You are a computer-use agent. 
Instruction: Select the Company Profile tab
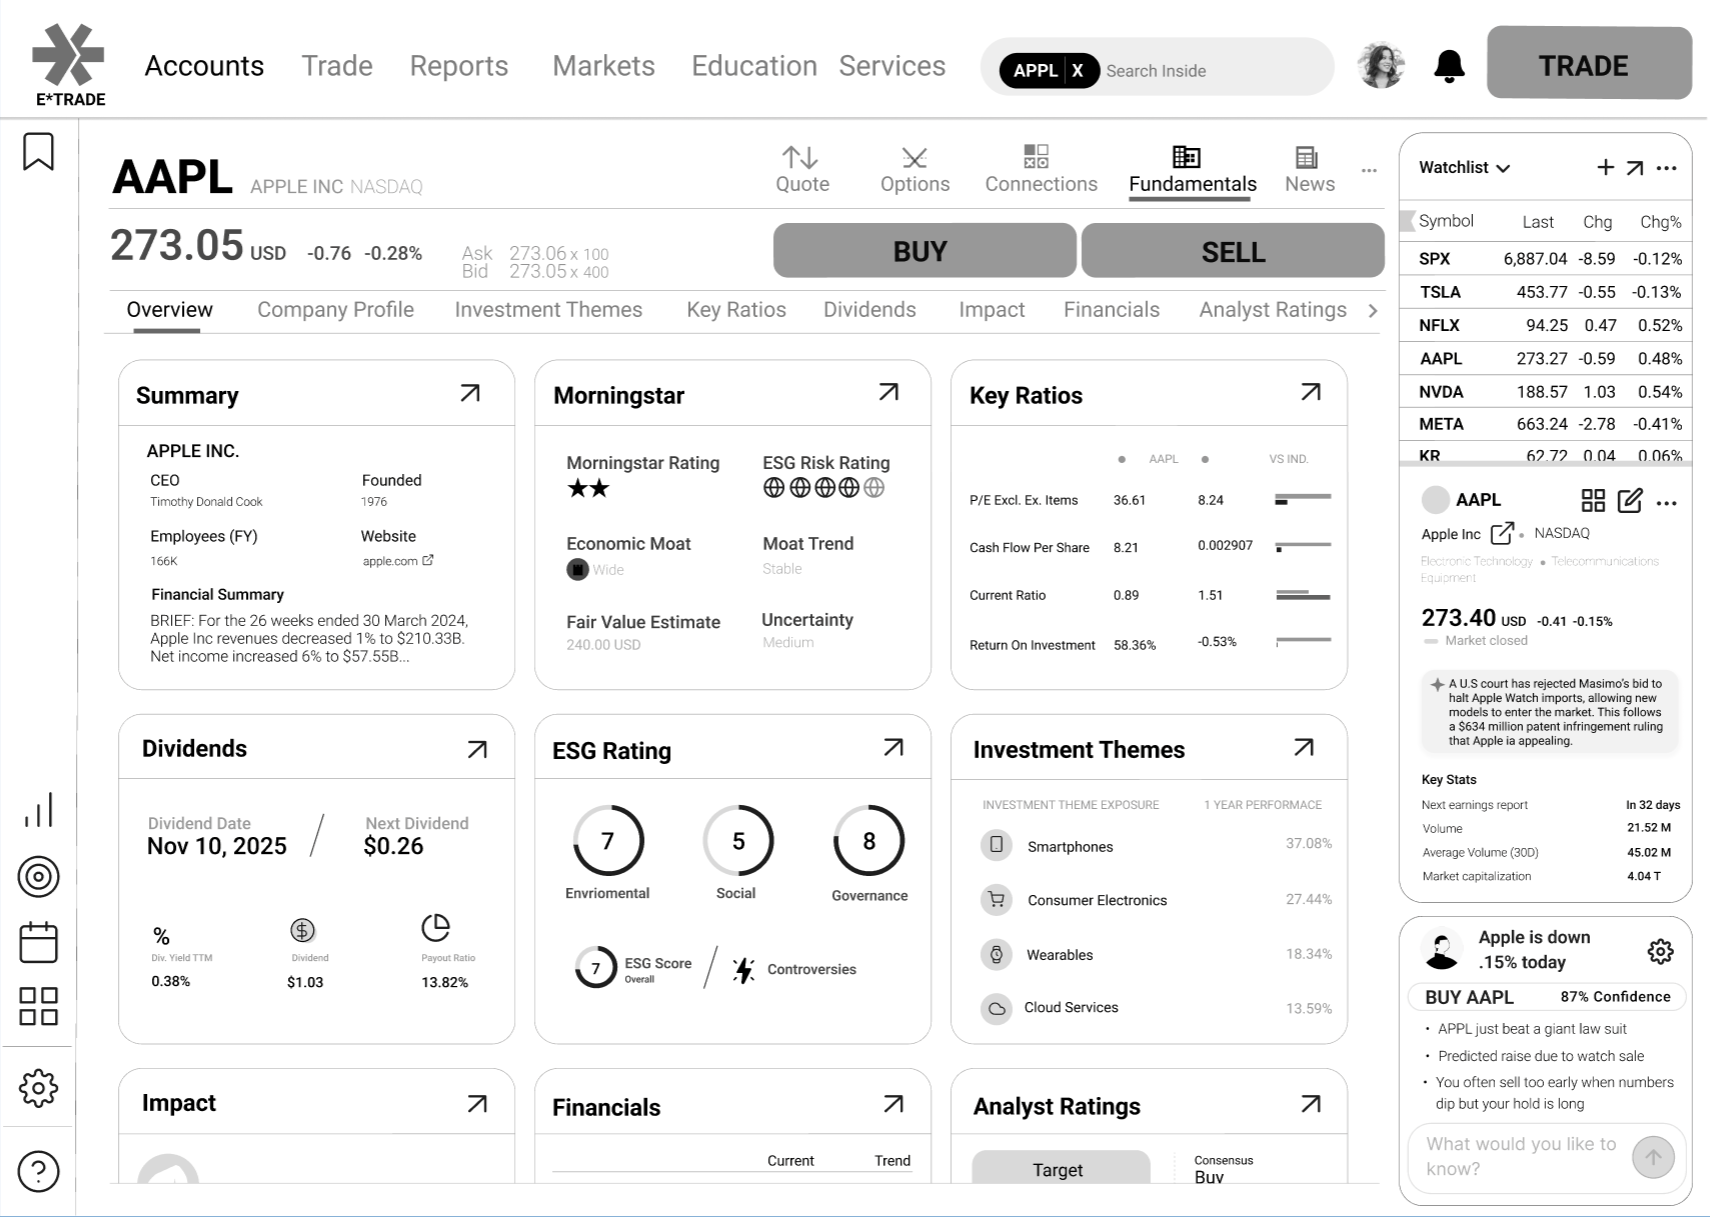(x=335, y=310)
